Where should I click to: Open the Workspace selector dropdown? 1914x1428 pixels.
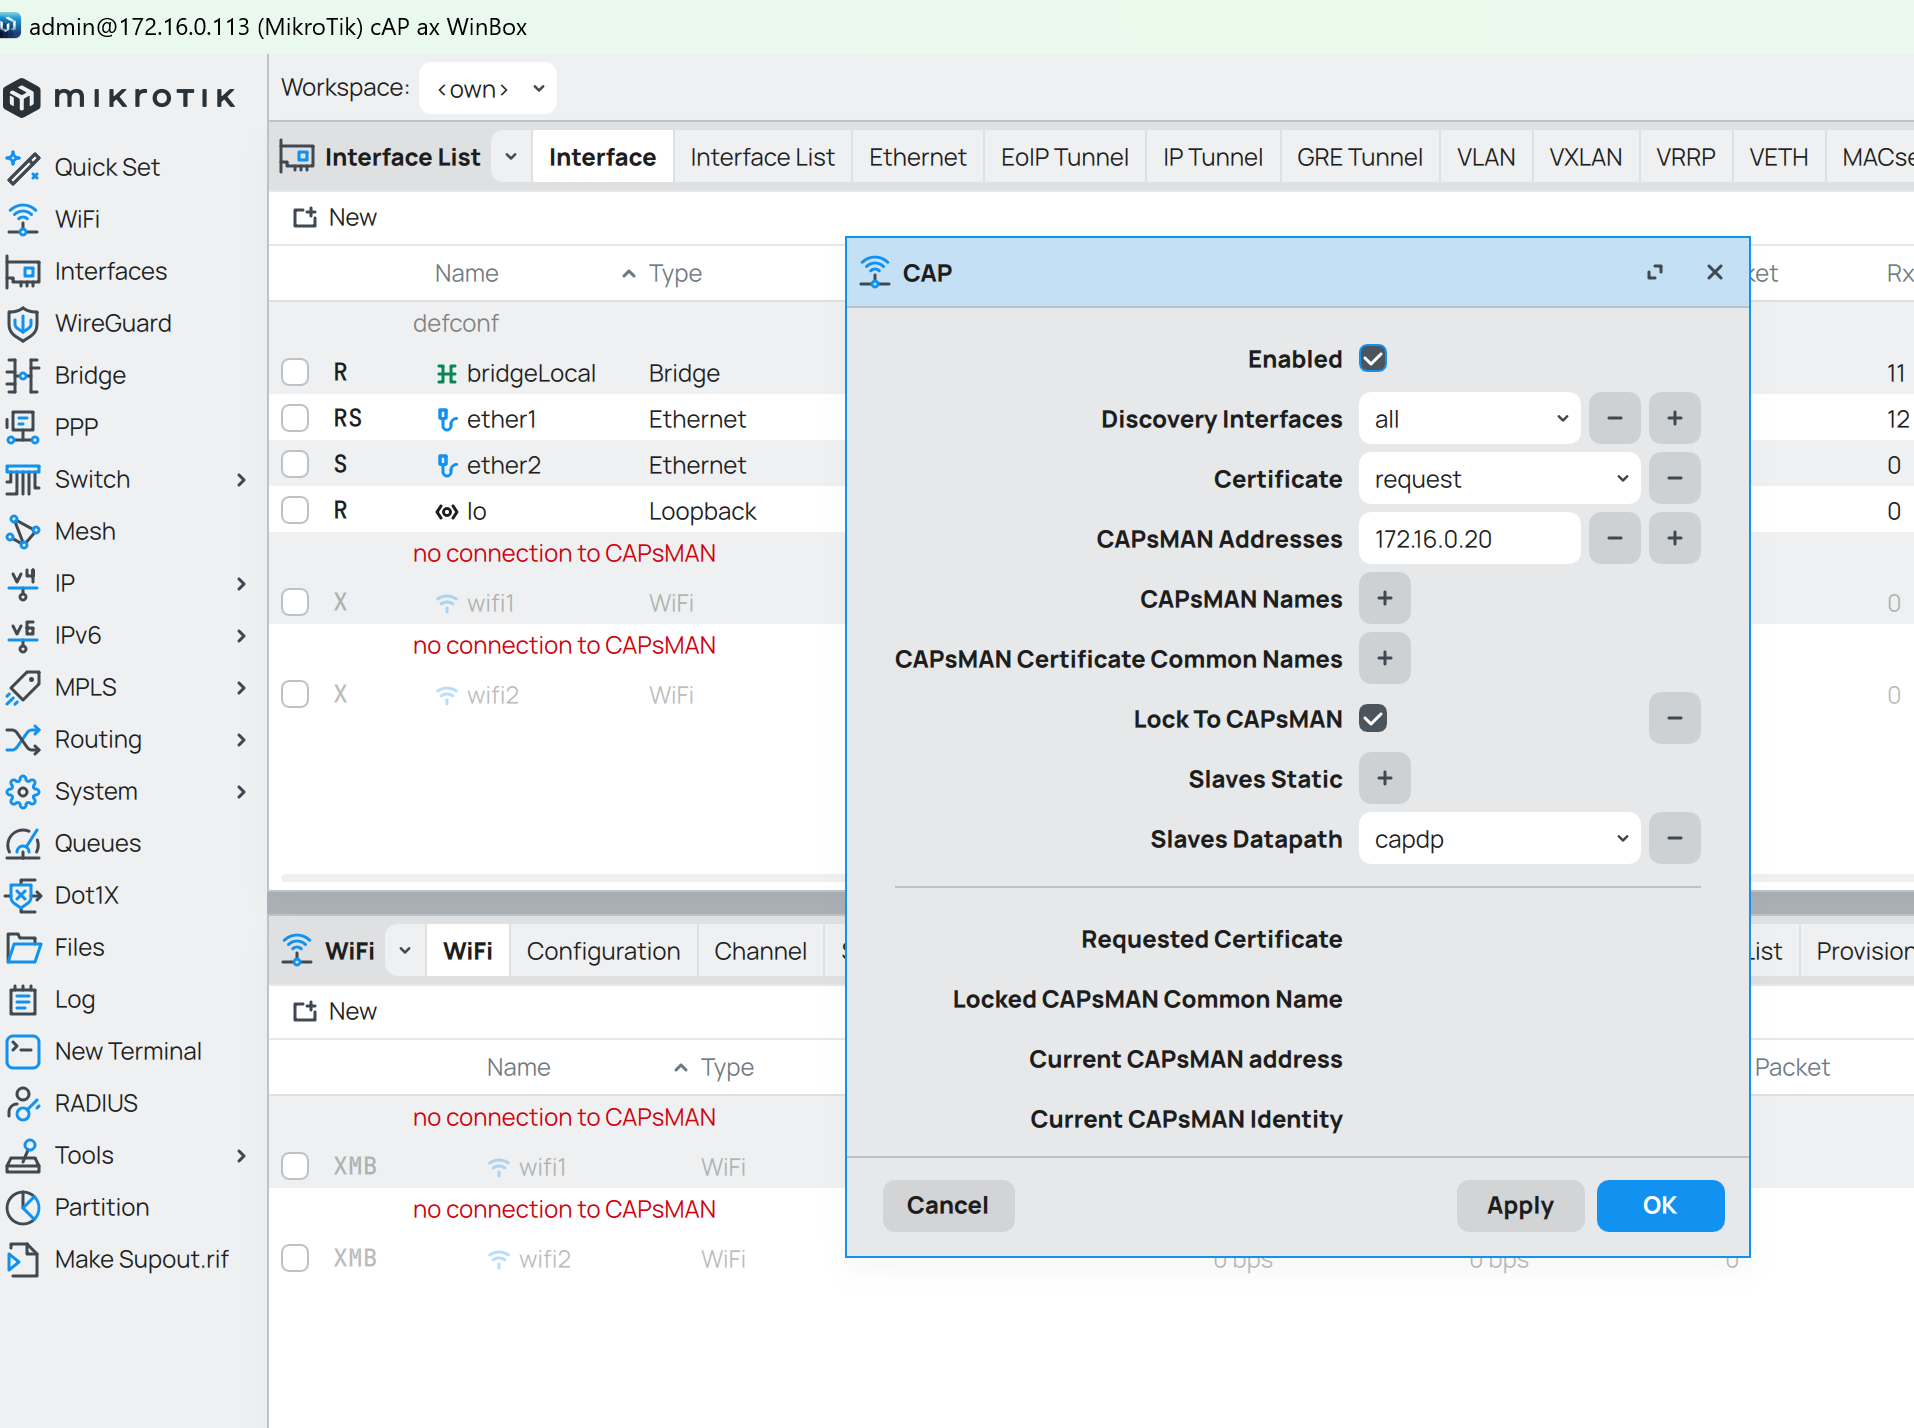coord(487,89)
